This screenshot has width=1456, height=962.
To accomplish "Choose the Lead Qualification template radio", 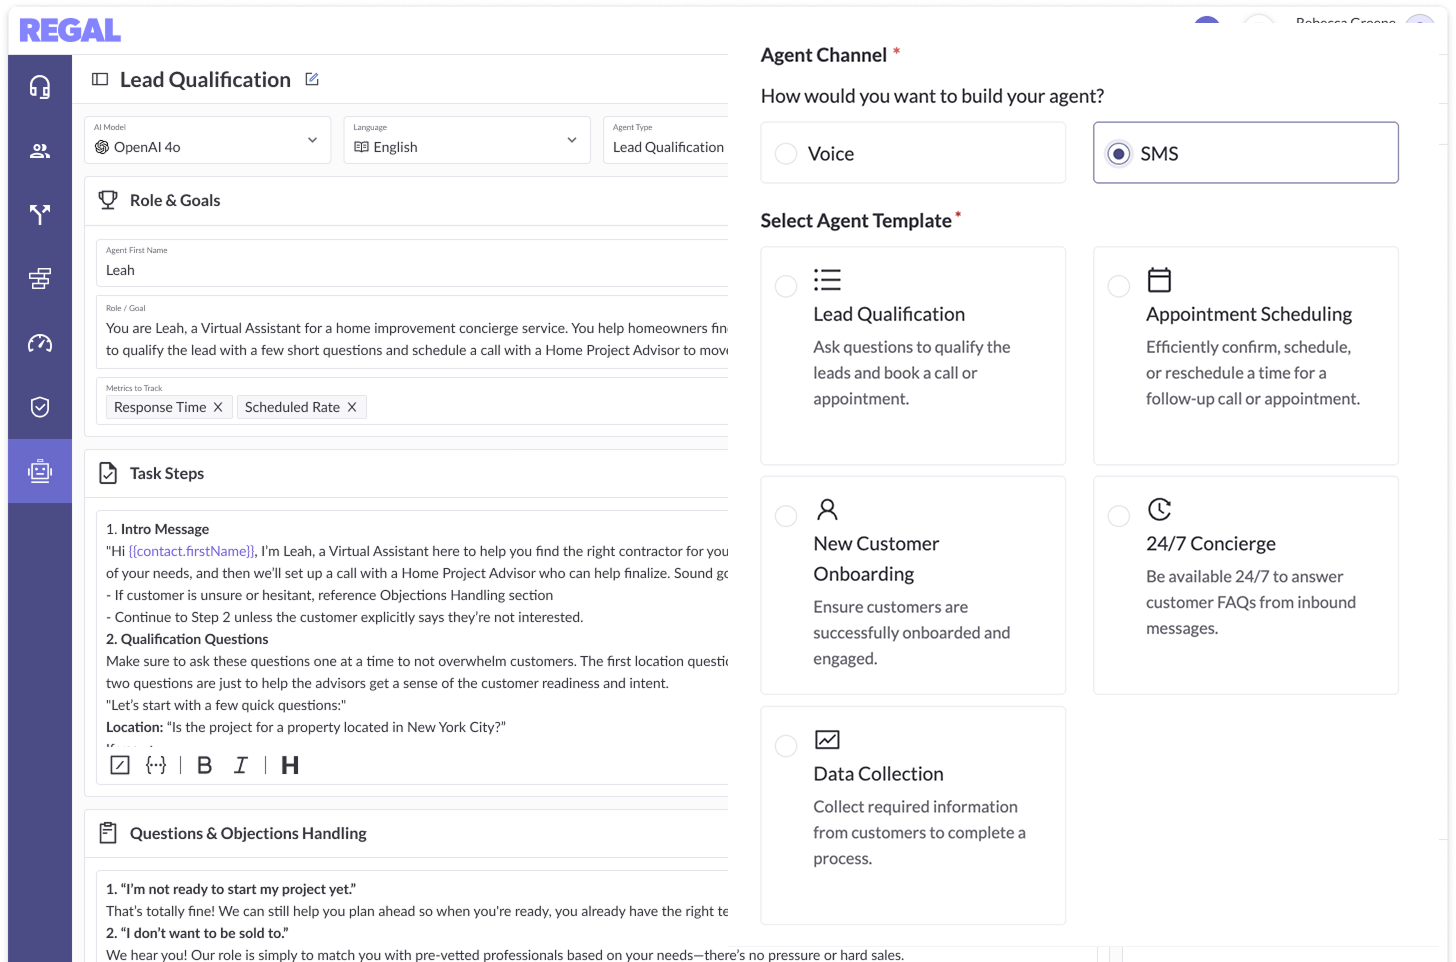I will coord(786,286).
